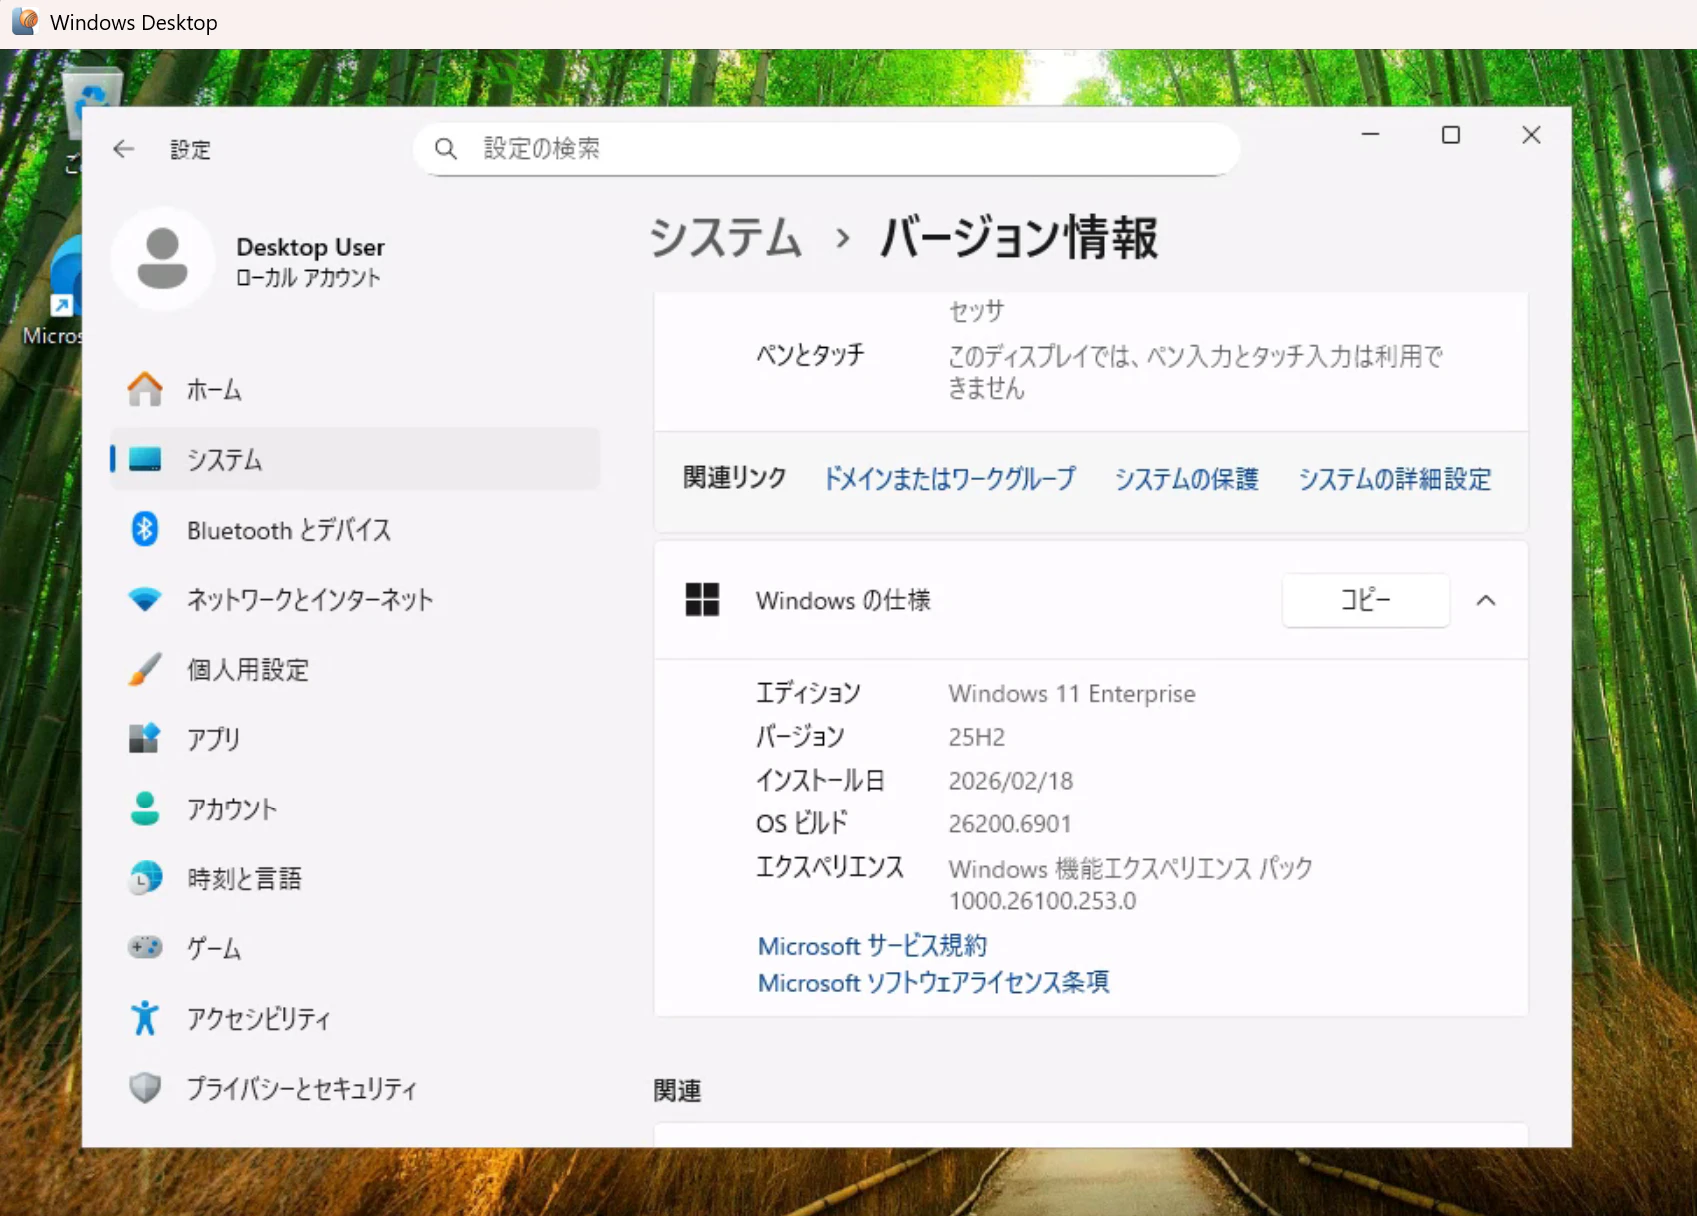Click experience pack version 1000.26100.253.0

[1042, 901]
